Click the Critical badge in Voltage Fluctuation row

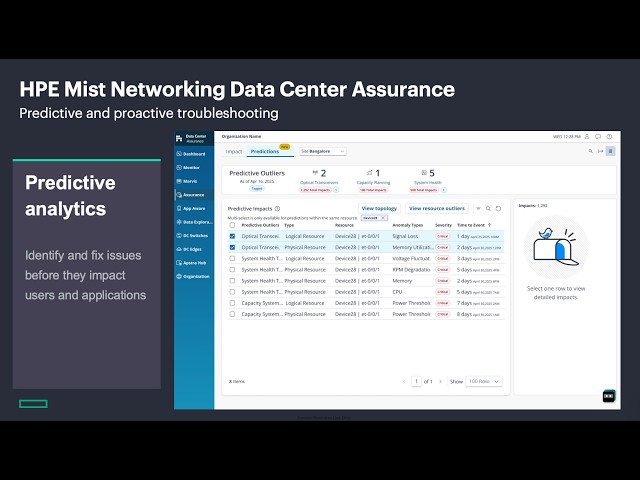442,258
